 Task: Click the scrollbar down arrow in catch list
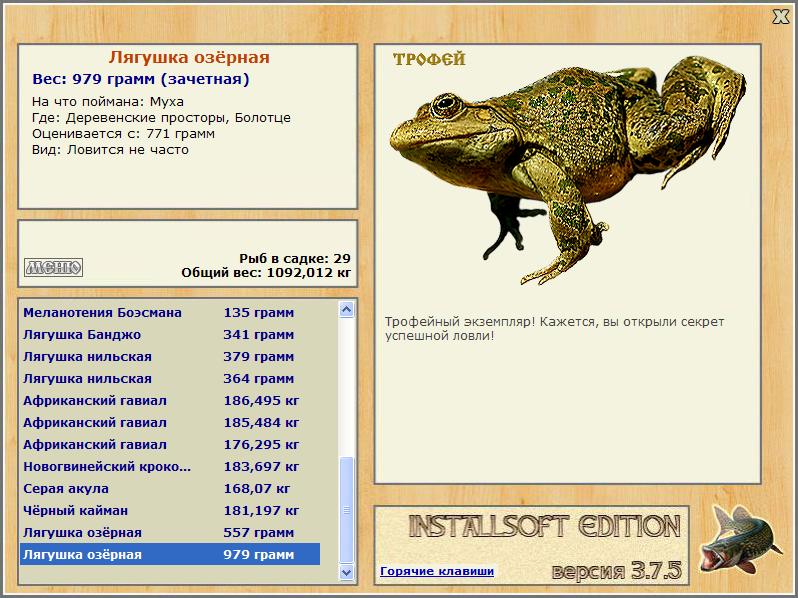[346, 572]
